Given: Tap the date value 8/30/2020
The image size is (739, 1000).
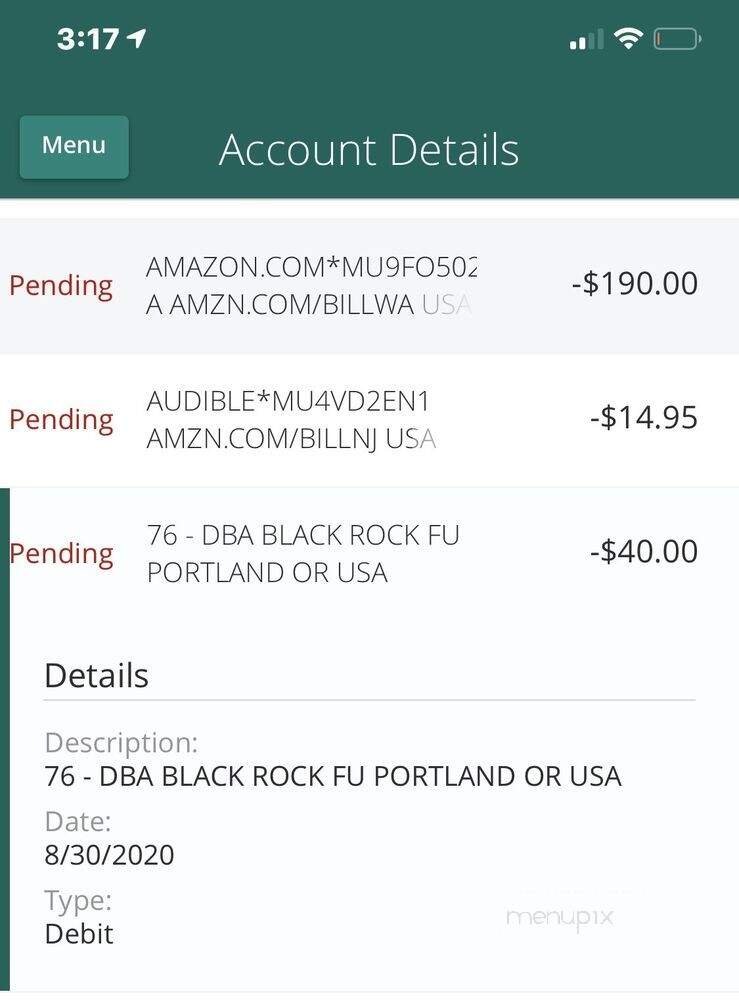Looking at the screenshot, I should (109, 855).
